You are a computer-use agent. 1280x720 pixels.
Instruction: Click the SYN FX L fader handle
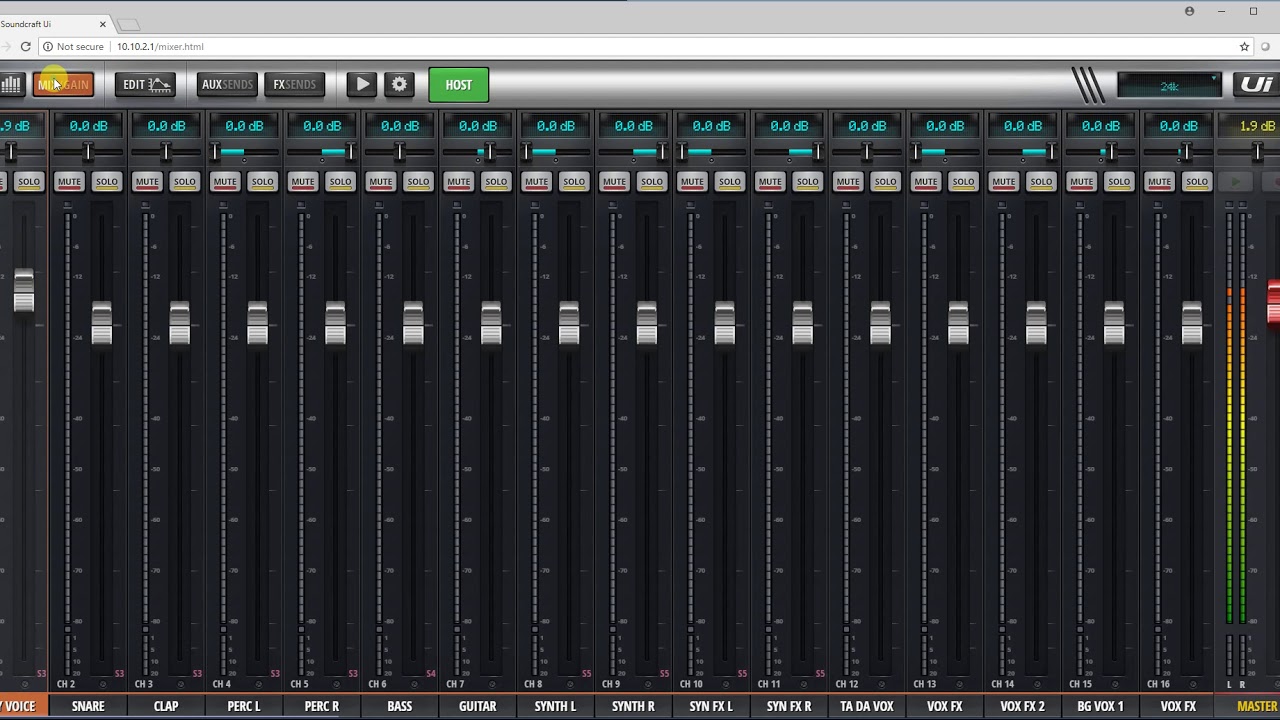click(726, 323)
